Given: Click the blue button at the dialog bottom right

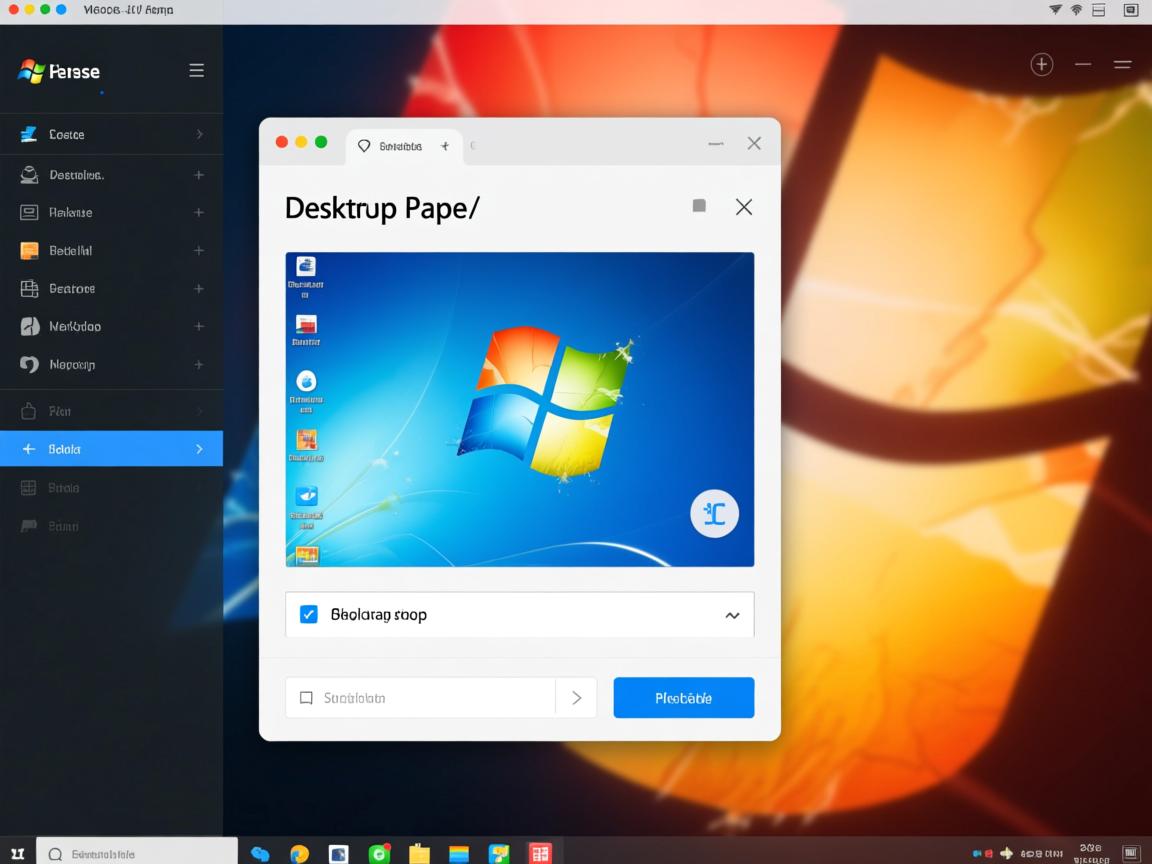Looking at the screenshot, I should (683, 698).
